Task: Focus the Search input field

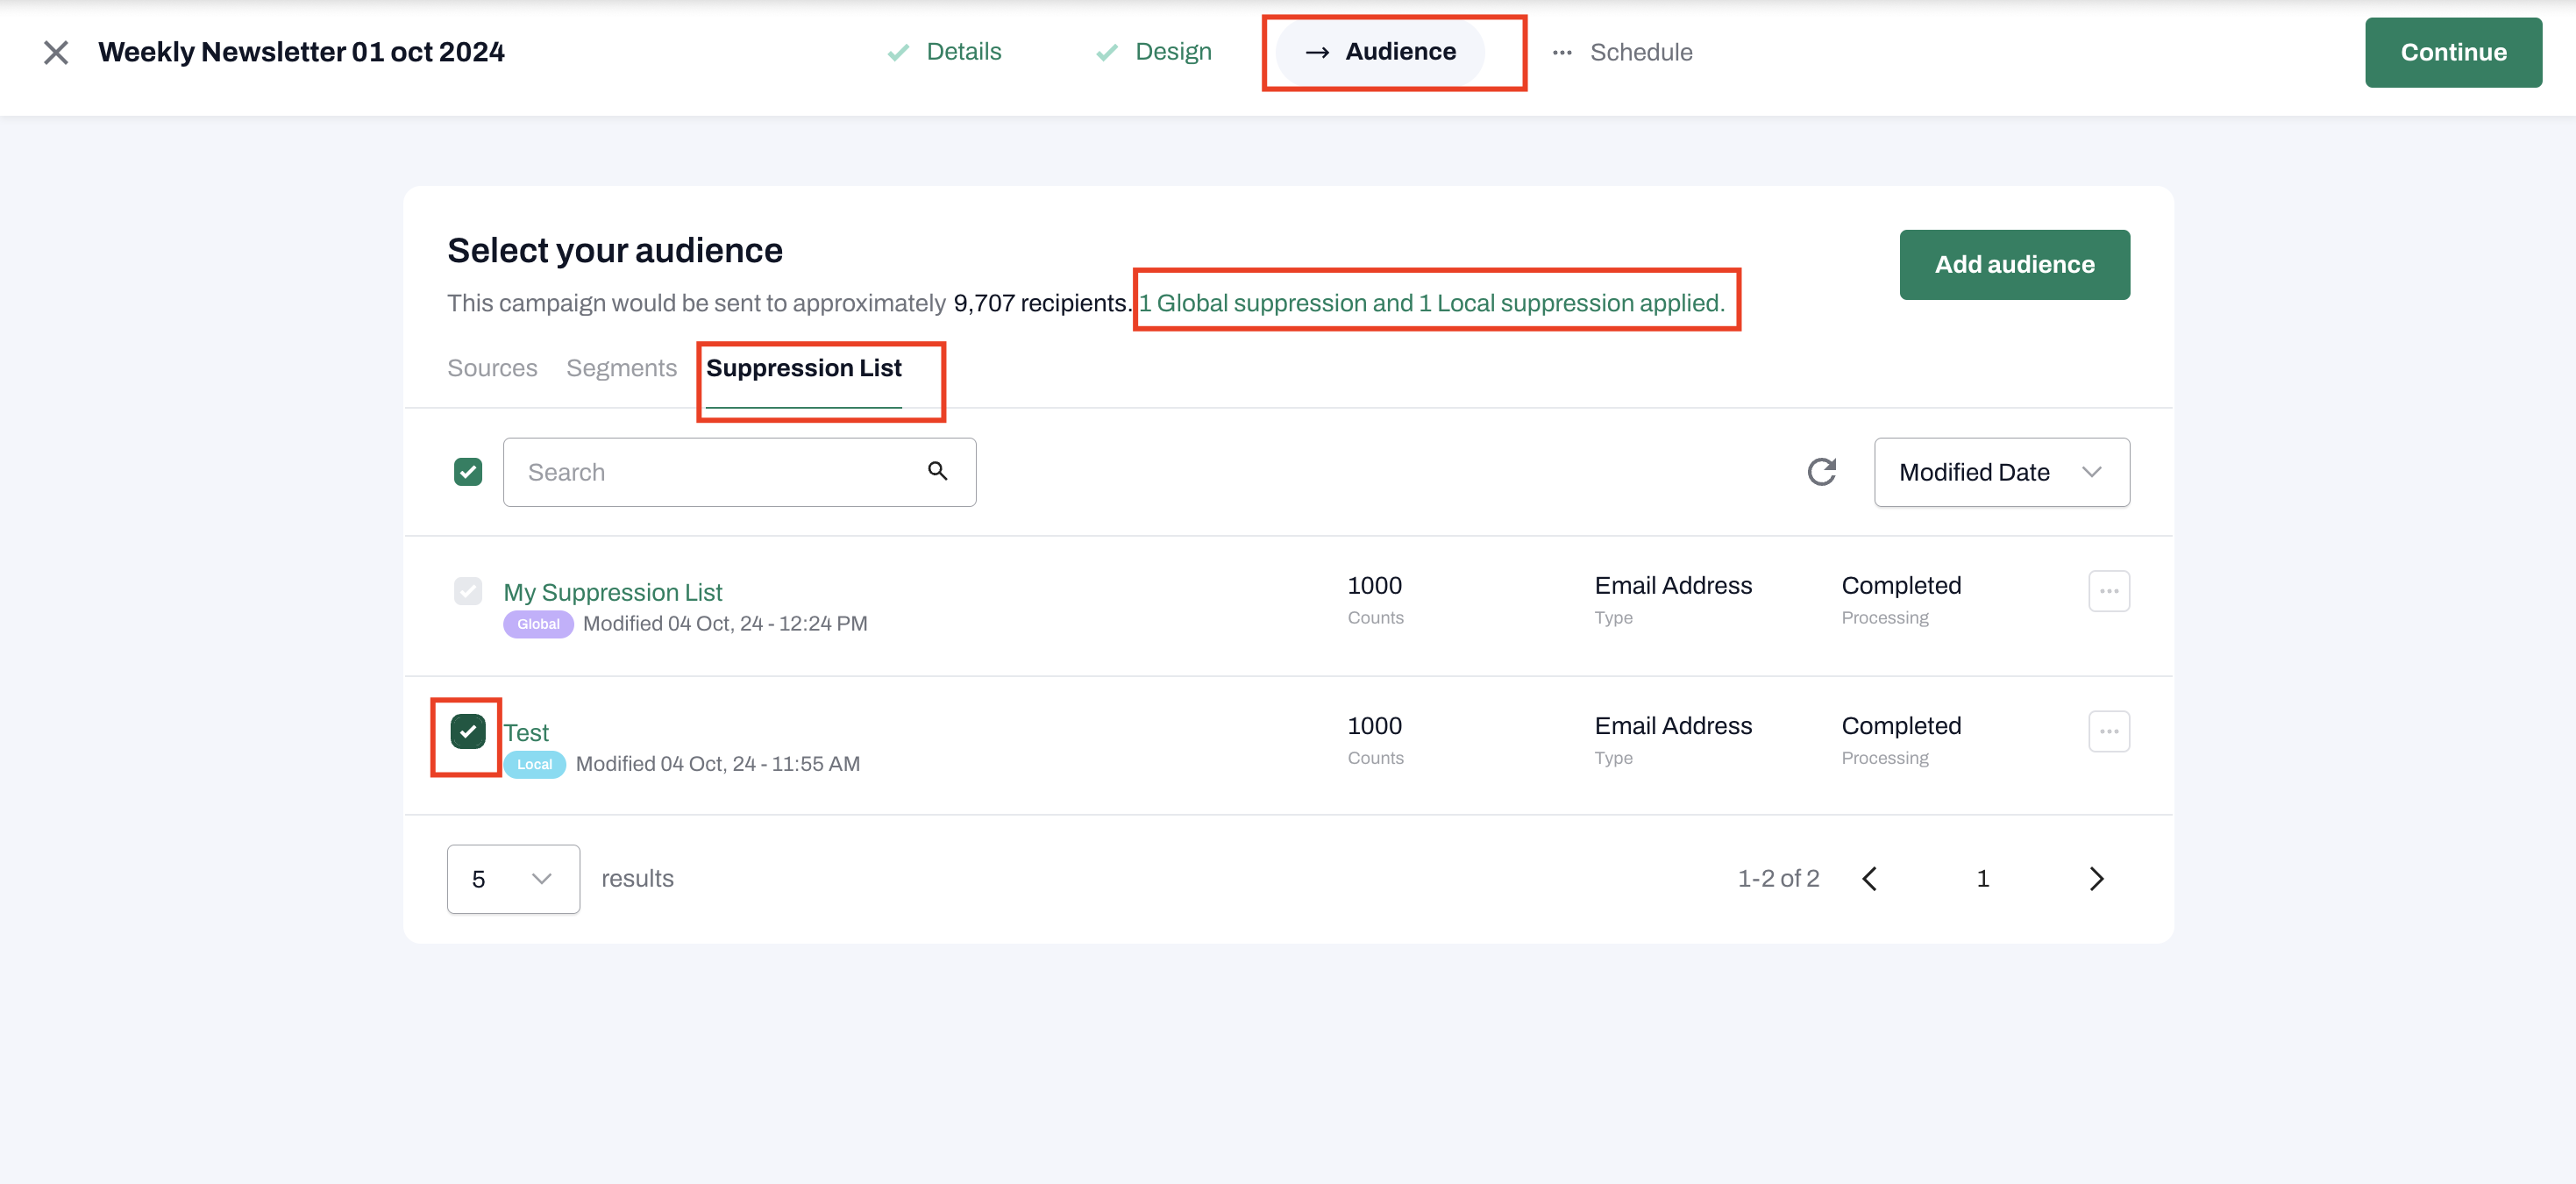Action: (739, 472)
